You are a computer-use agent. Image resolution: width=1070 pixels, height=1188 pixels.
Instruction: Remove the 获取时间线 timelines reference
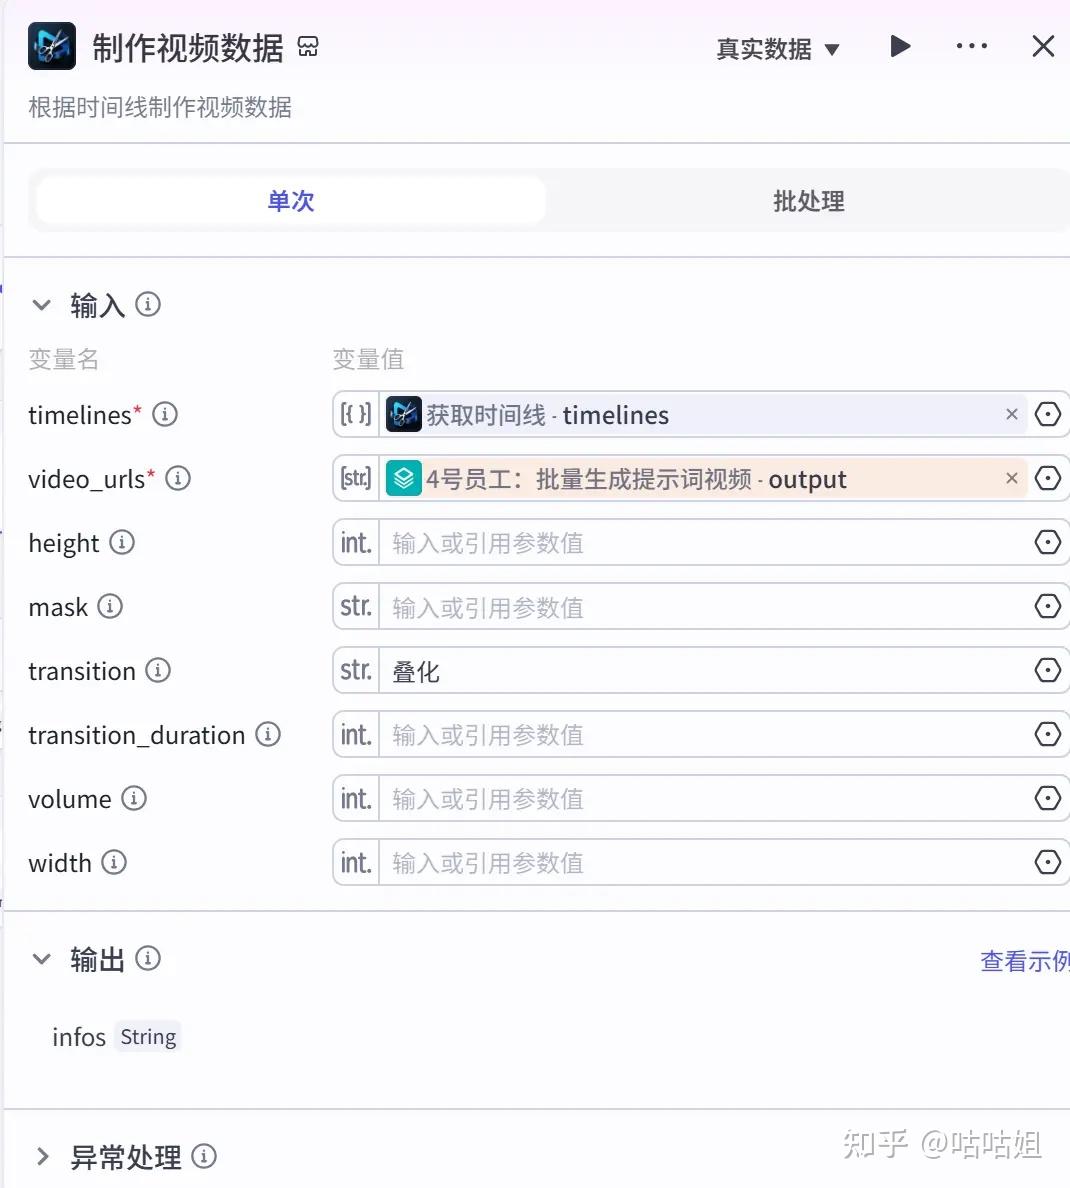click(x=1011, y=414)
